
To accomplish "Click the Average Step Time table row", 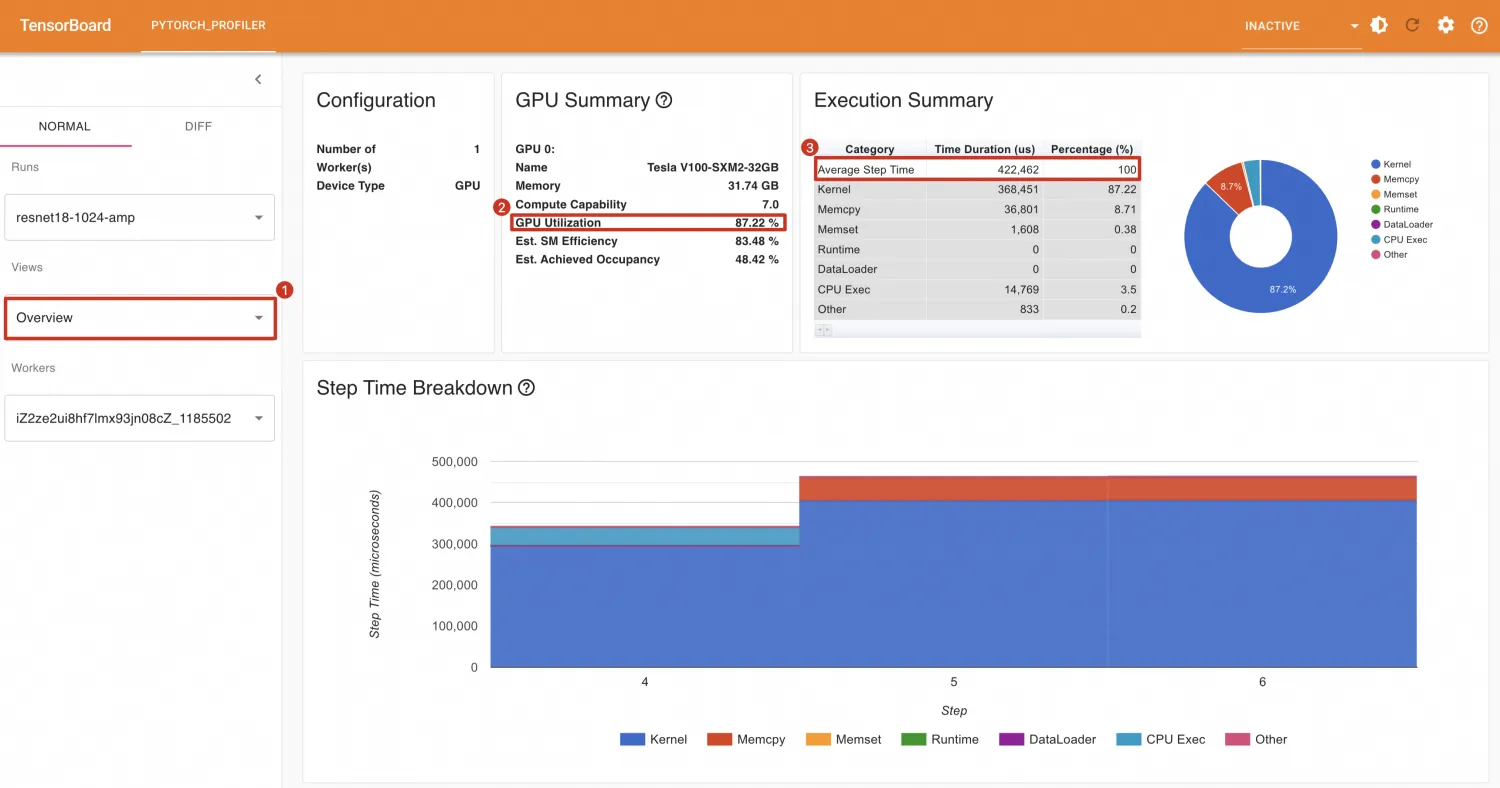I will (977, 169).
